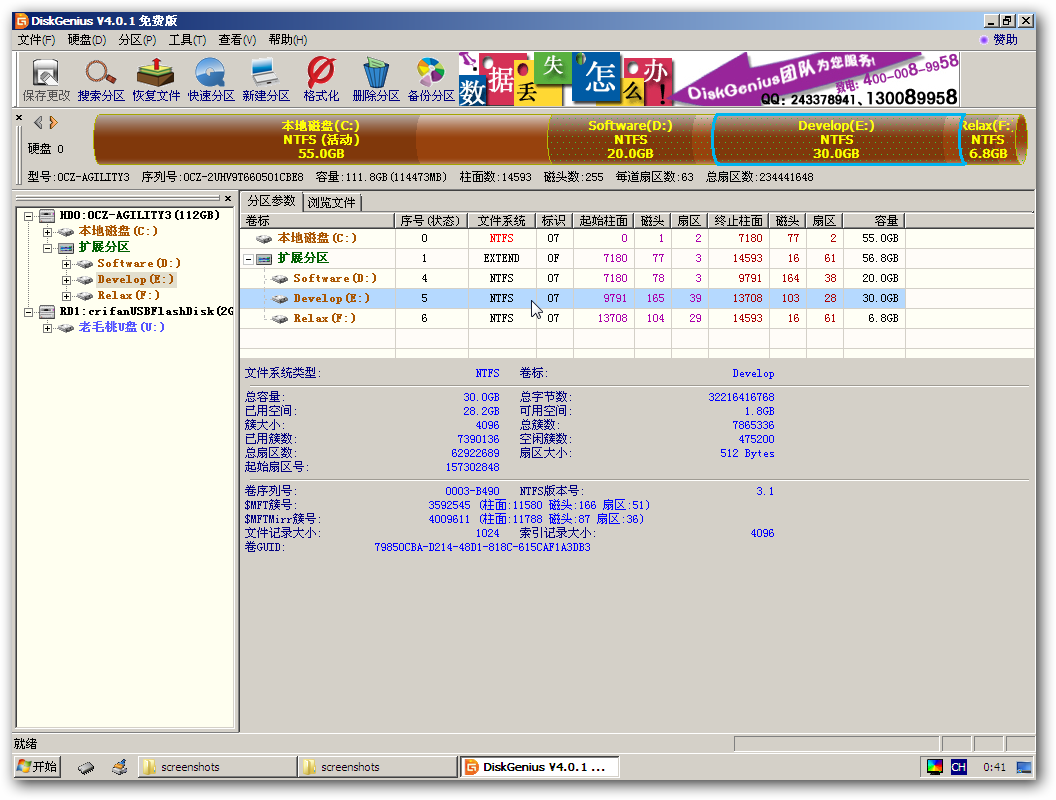This screenshot has width=1056, height=800.
Task: Open the 文件(F) menu
Action: [36, 40]
